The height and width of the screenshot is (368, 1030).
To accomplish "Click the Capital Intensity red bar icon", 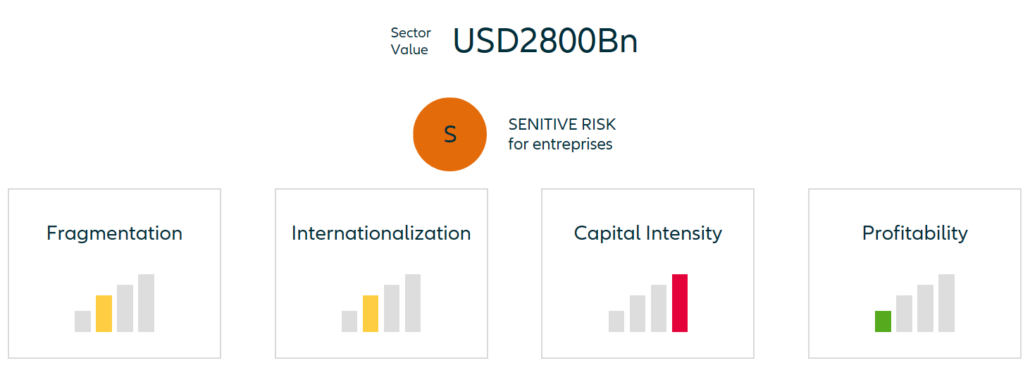I will (679, 303).
